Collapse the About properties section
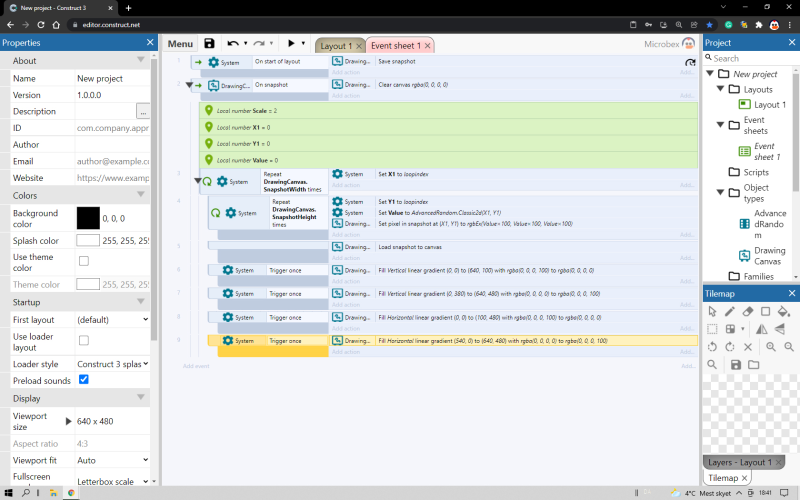The image size is (800, 500). coord(141,60)
